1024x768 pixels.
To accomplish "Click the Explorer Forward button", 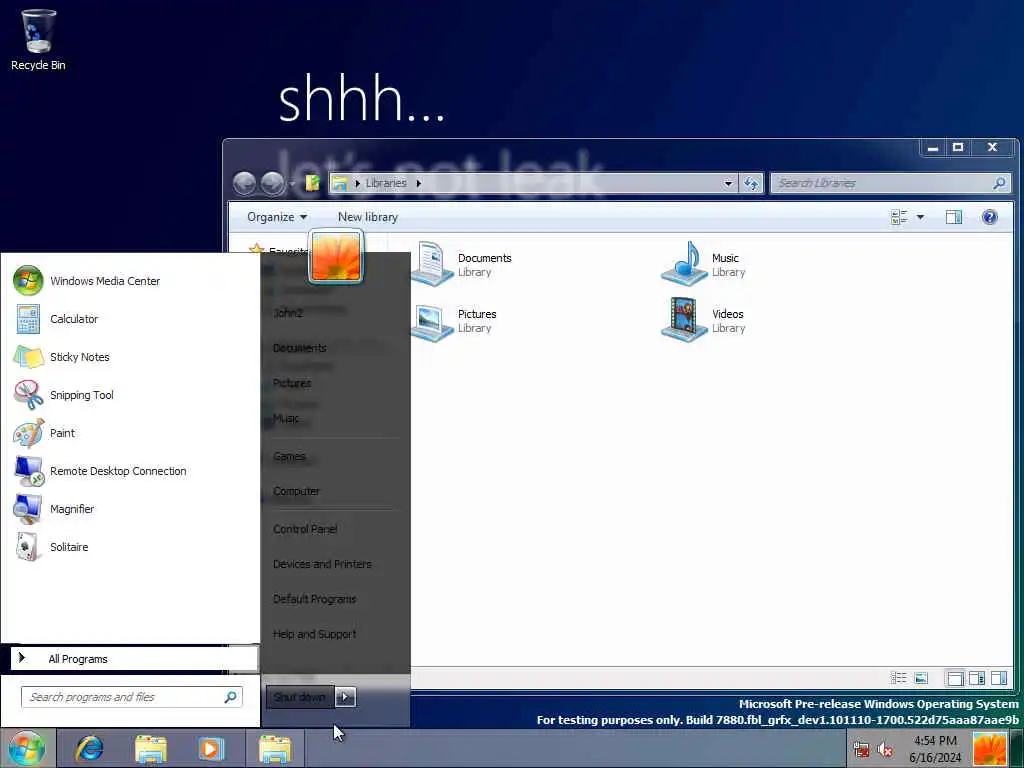I will 272,184.
